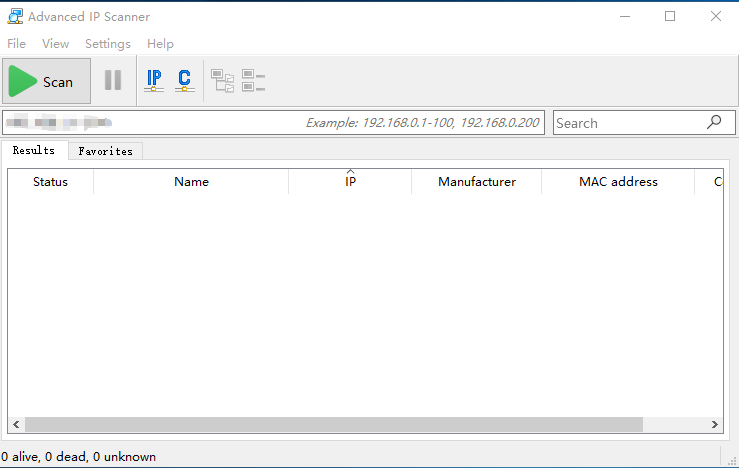Viewport: 739px width, 468px height.
Task: Click the Advanced IP Scanner title icon
Action: tap(15, 16)
